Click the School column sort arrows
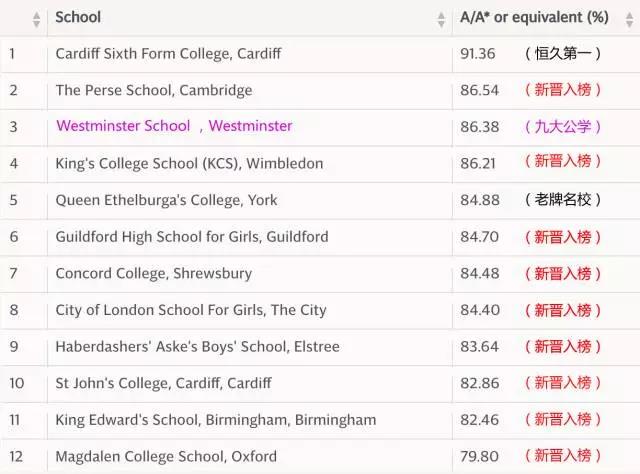 pos(441,18)
